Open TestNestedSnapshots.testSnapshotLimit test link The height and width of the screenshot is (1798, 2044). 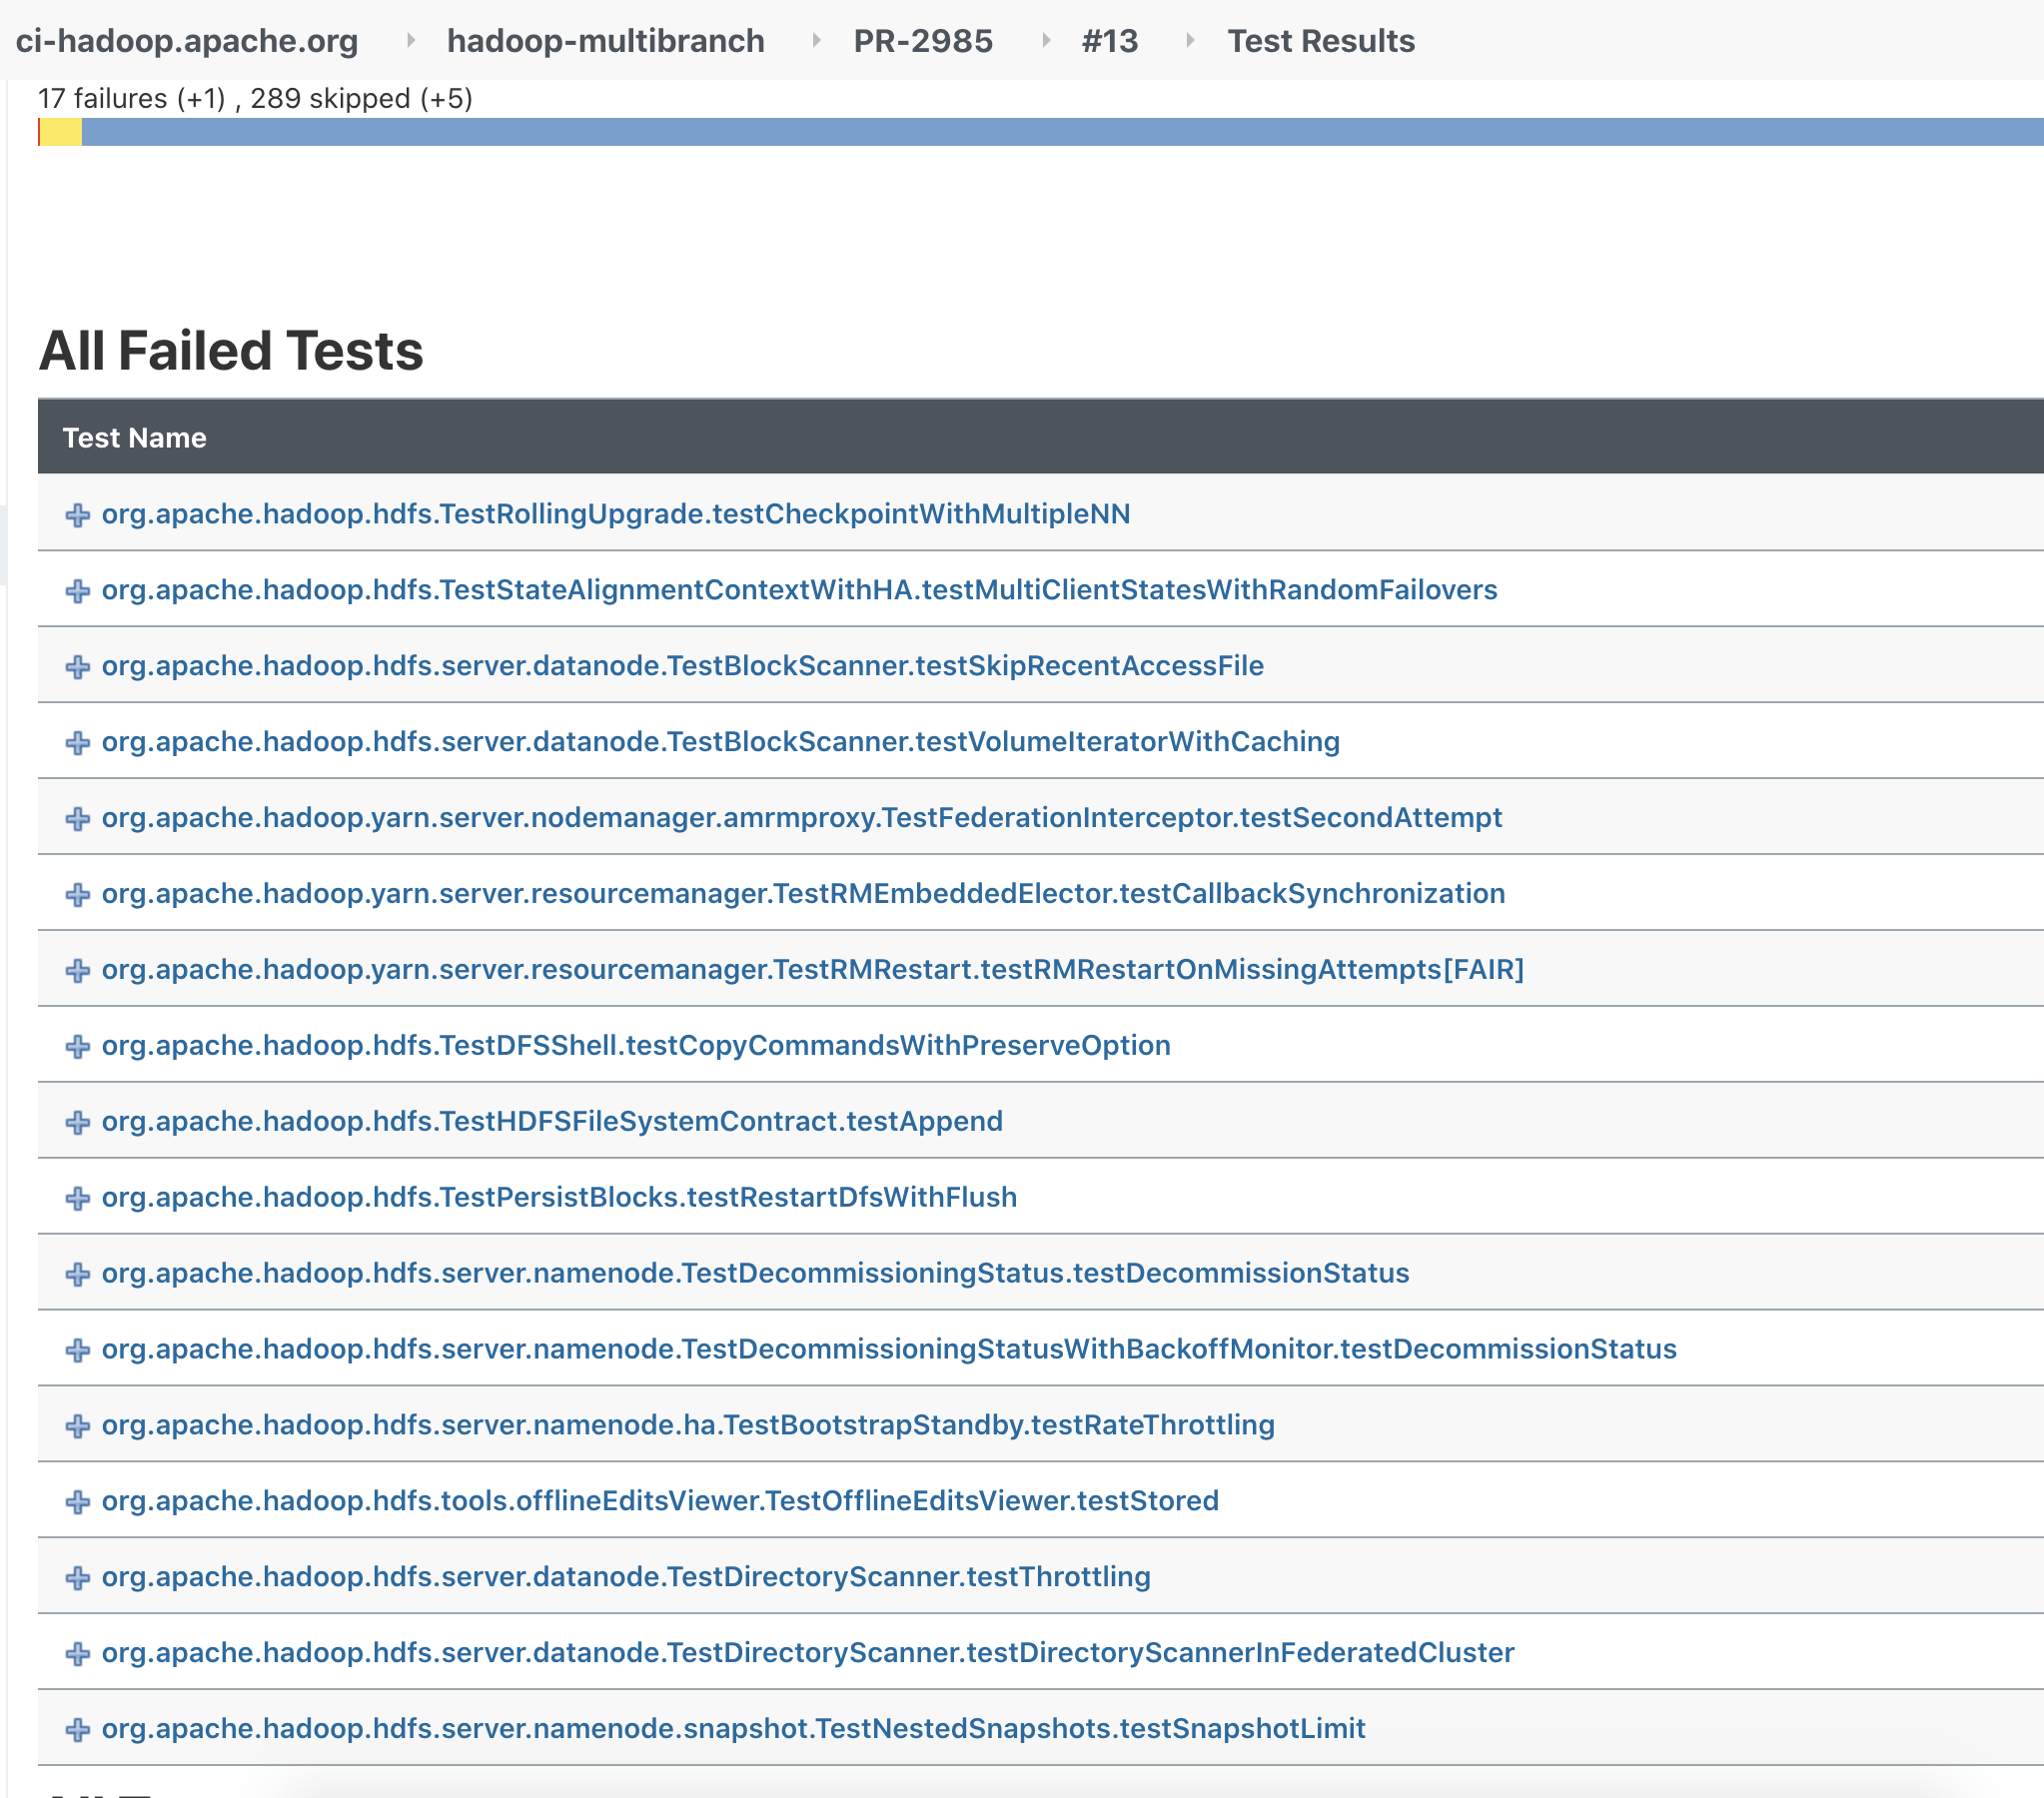(x=733, y=1729)
